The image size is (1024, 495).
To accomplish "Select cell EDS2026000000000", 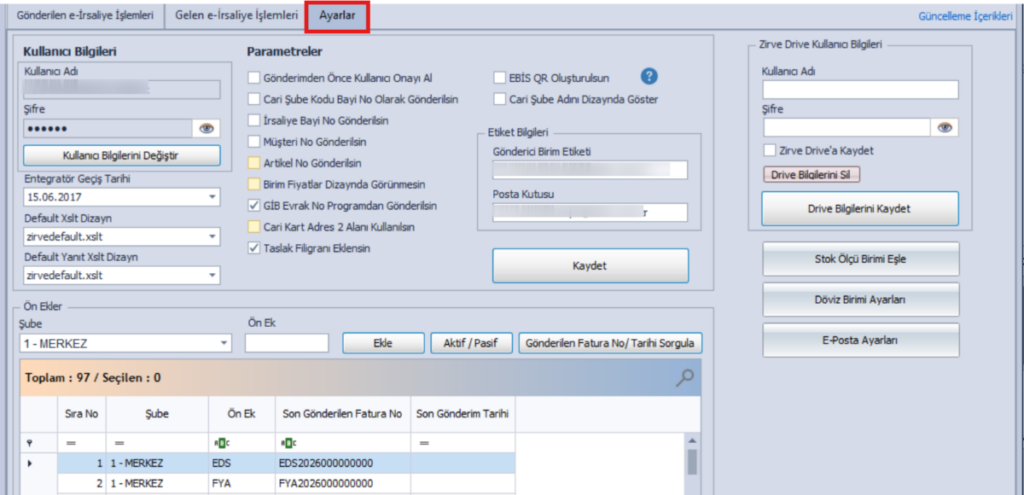I will [343, 464].
